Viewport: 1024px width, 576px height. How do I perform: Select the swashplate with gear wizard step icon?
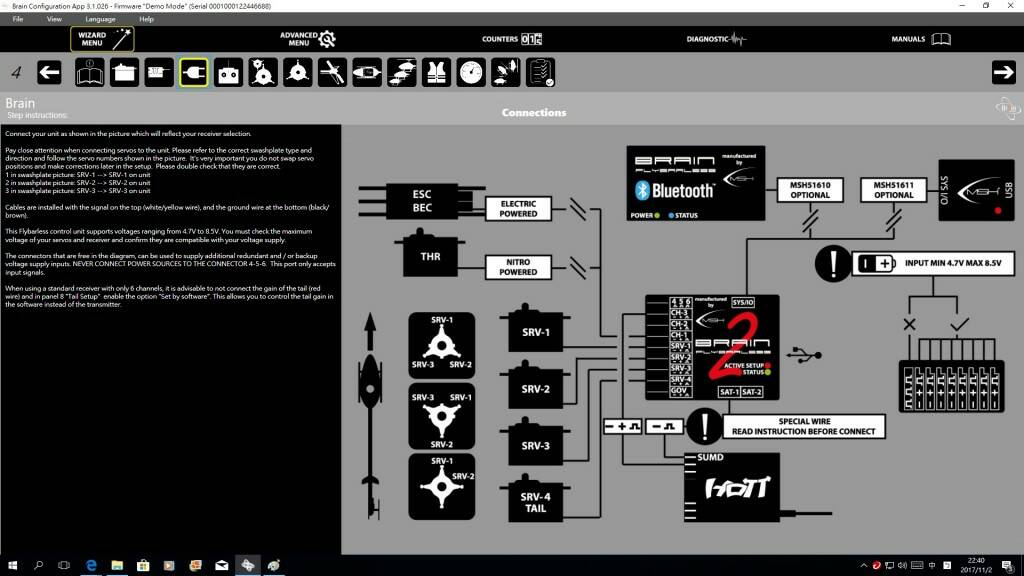[x=263, y=72]
